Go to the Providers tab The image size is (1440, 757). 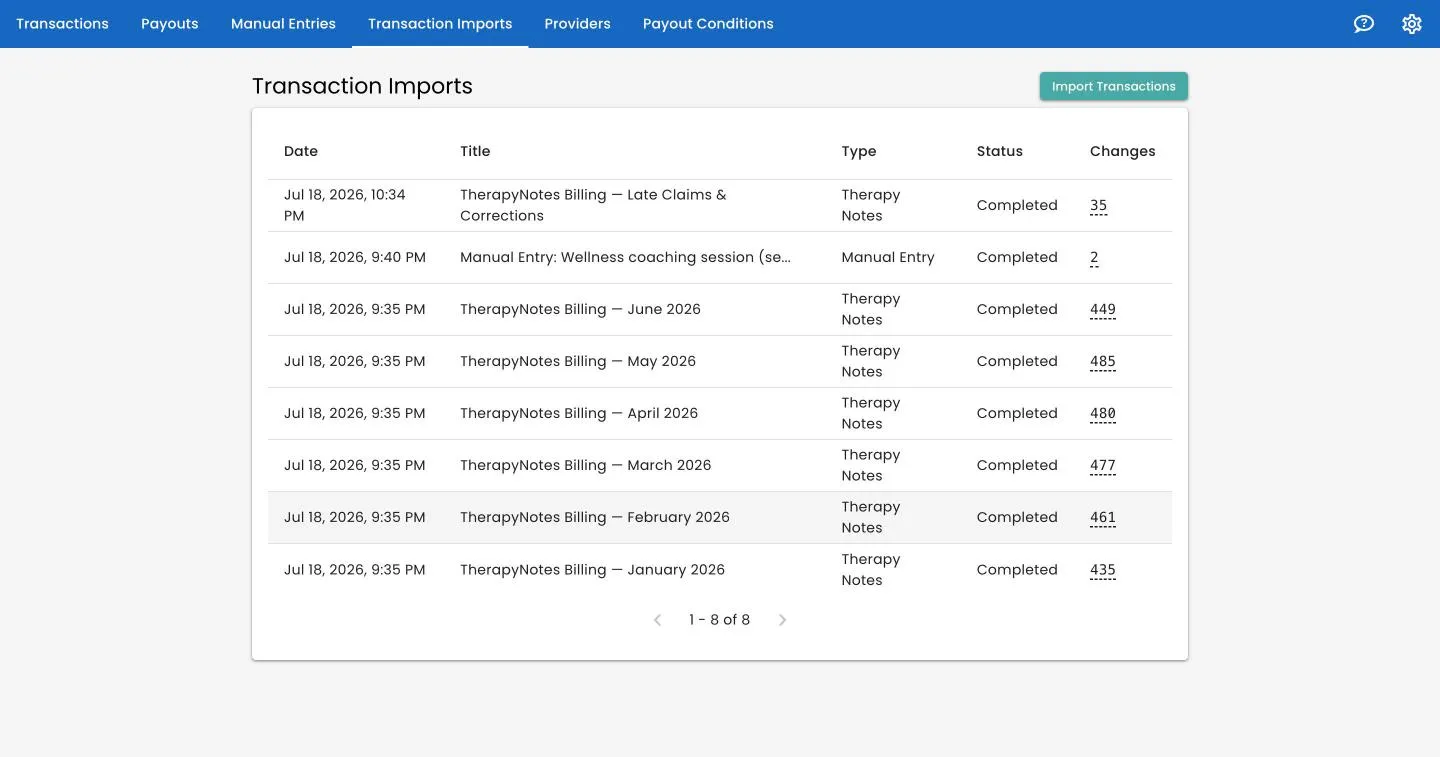point(577,24)
